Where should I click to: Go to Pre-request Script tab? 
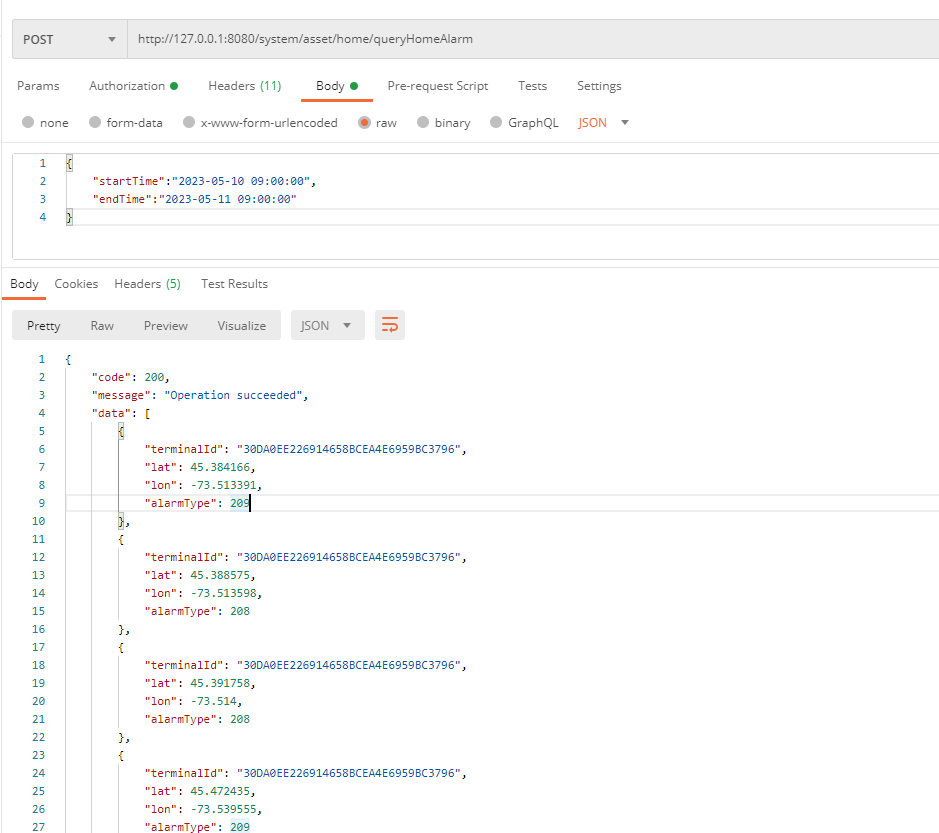tap(437, 86)
